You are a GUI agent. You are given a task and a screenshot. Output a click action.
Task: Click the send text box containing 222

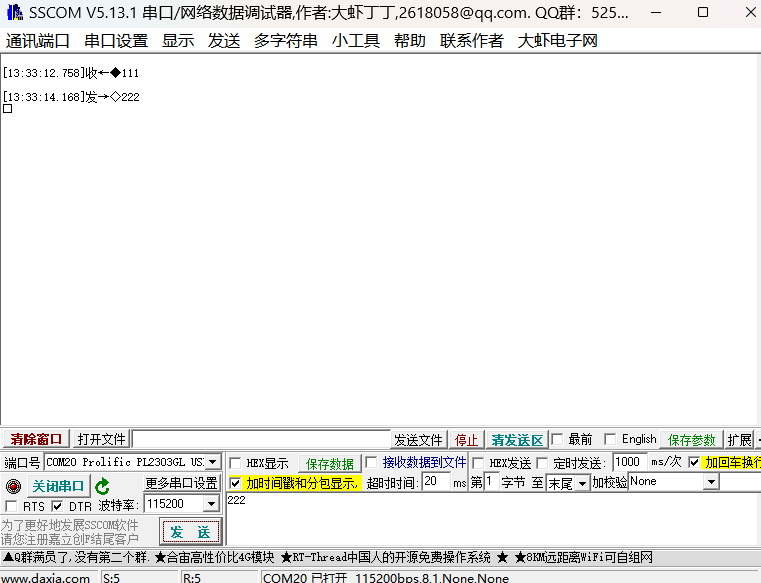(490, 518)
